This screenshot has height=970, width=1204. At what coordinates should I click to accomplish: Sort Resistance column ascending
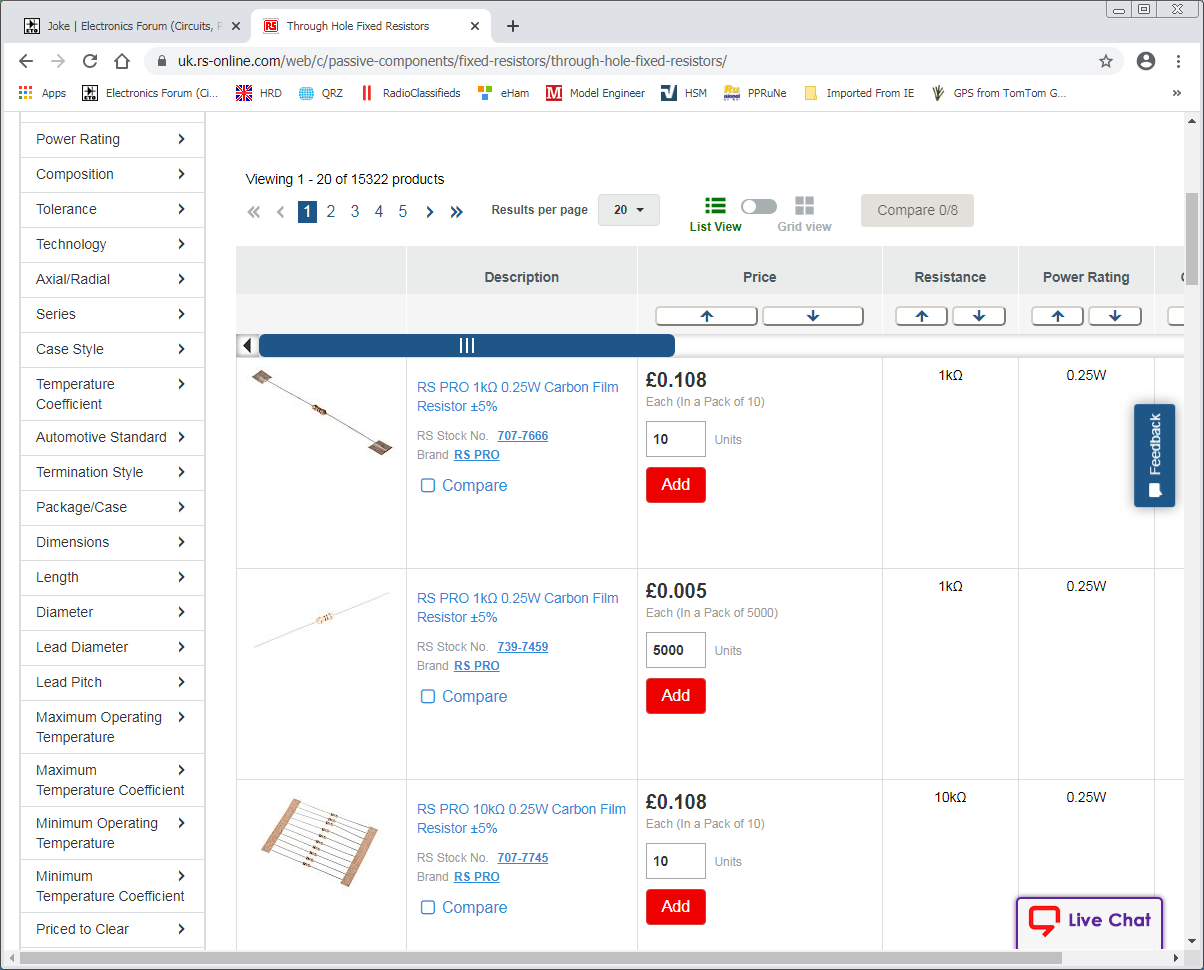pos(922,316)
